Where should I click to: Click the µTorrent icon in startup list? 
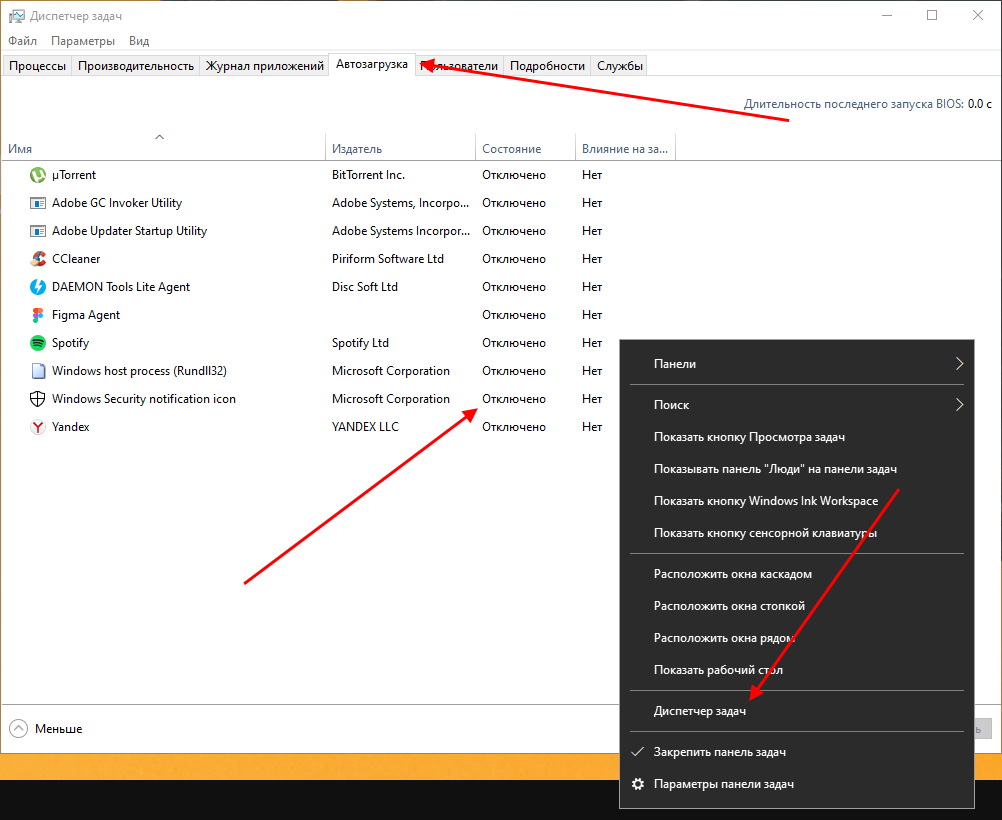(x=38, y=175)
